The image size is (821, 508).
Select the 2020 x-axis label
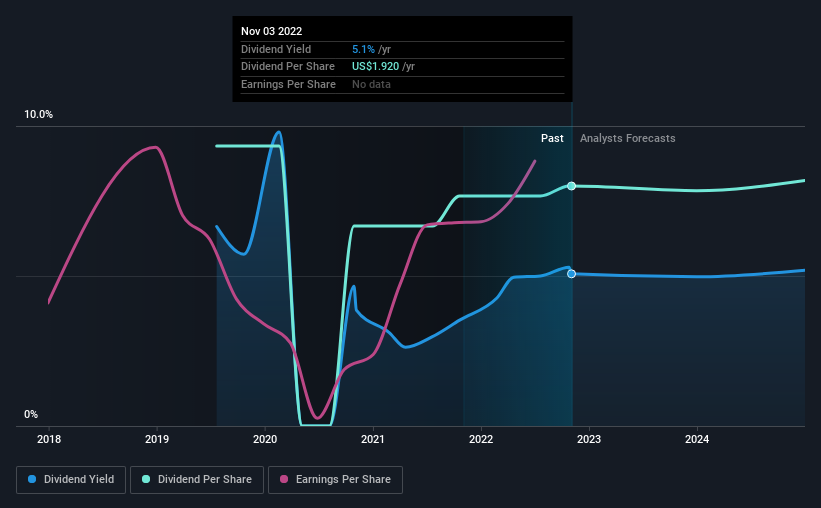(265, 439)
